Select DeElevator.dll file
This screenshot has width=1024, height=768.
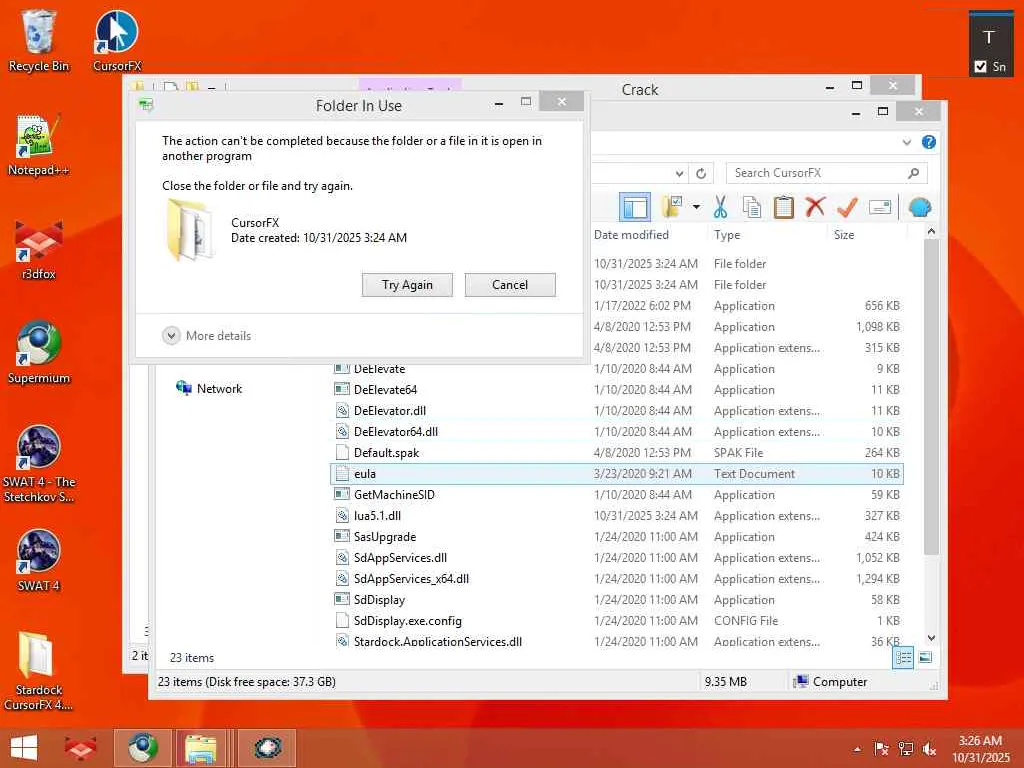(x=616, y=411)
